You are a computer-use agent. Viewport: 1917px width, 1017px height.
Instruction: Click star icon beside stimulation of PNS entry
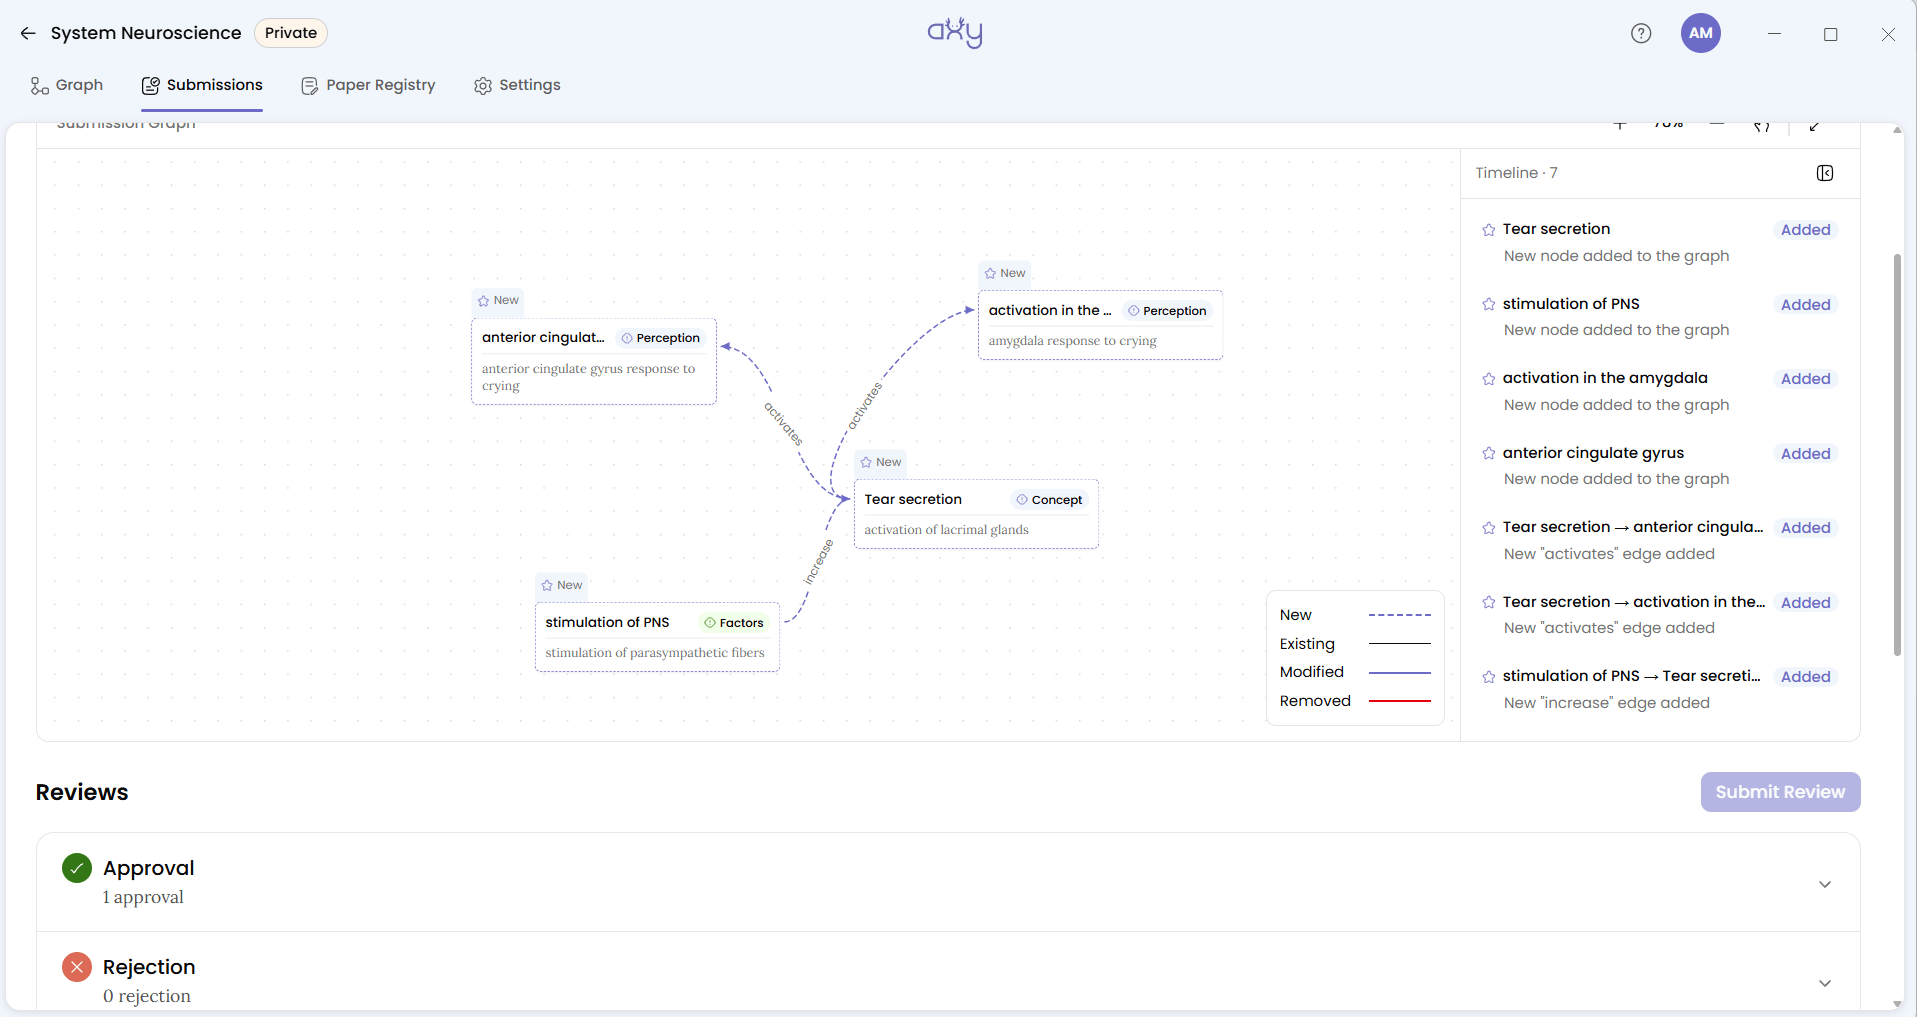pos(1489,304)
